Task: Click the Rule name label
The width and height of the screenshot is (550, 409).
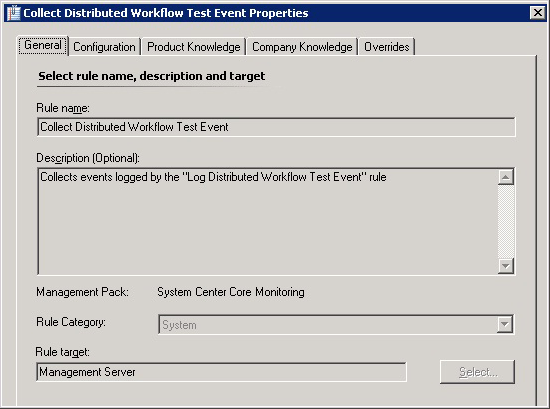Action: tap(63, 108)
